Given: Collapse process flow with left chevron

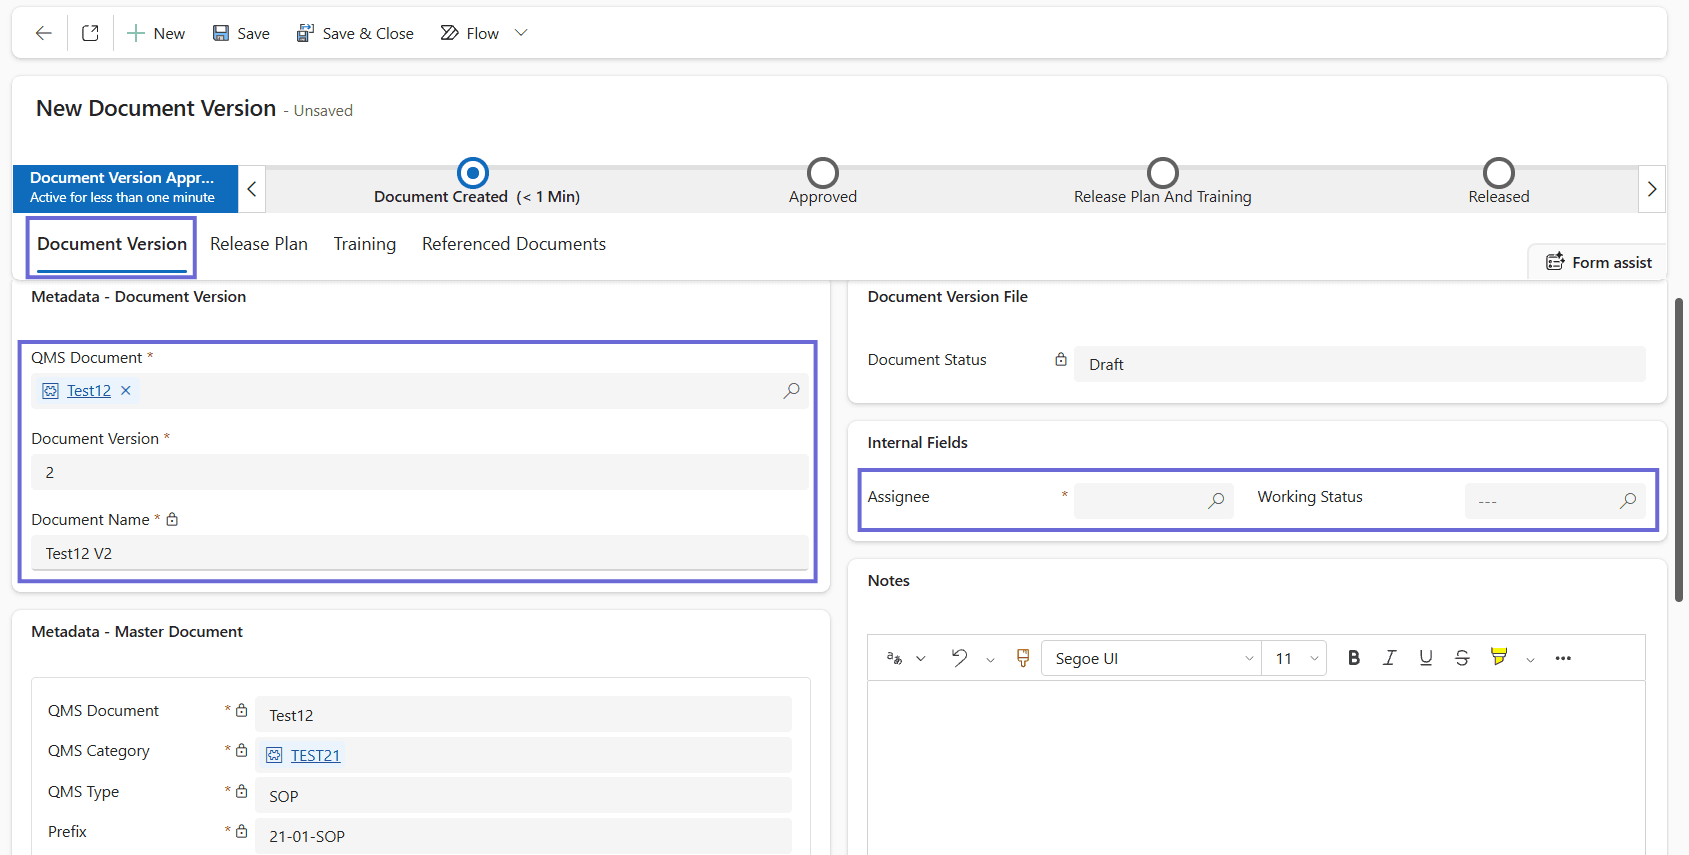Looking at the screenshot, I should pyautogui.click(x=252, y=189).
